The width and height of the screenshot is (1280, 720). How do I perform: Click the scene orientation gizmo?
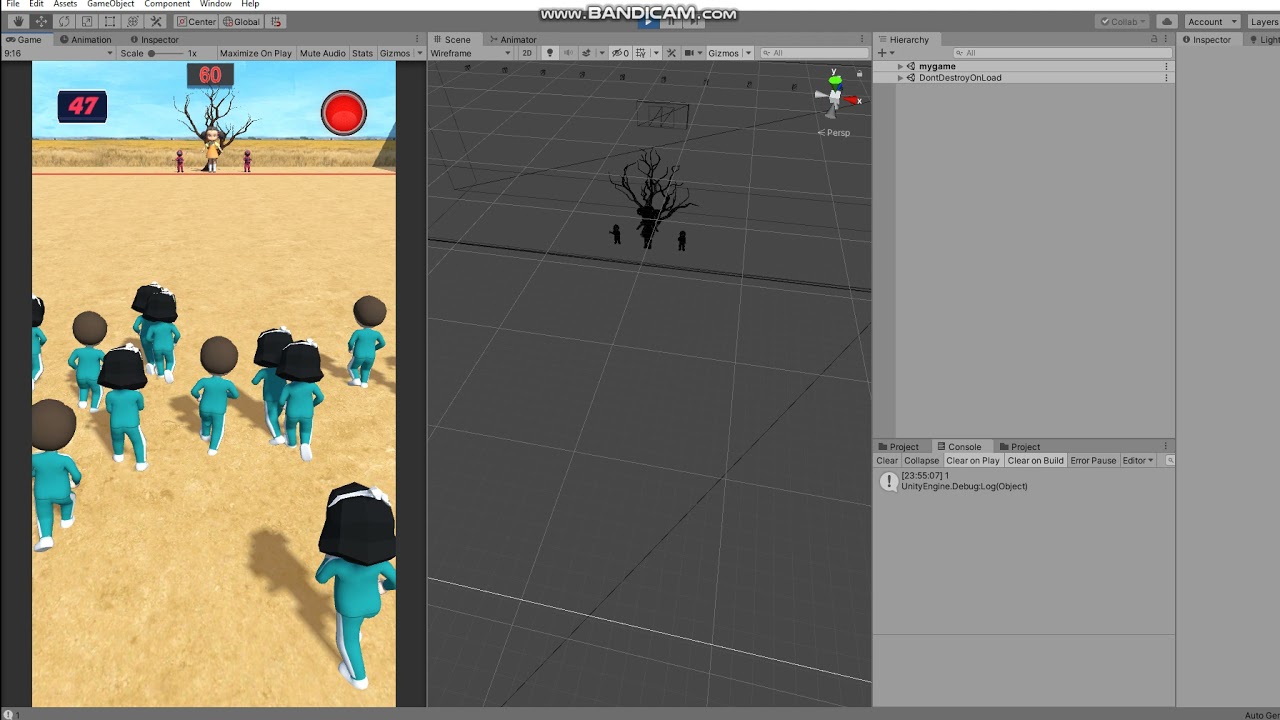coord(835,97)
